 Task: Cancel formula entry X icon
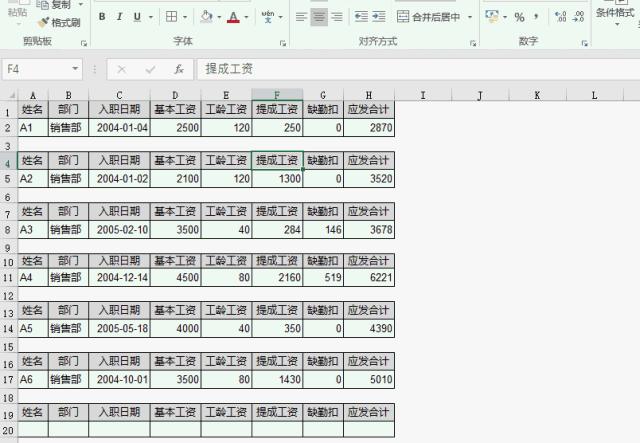[x=121, y=69]
